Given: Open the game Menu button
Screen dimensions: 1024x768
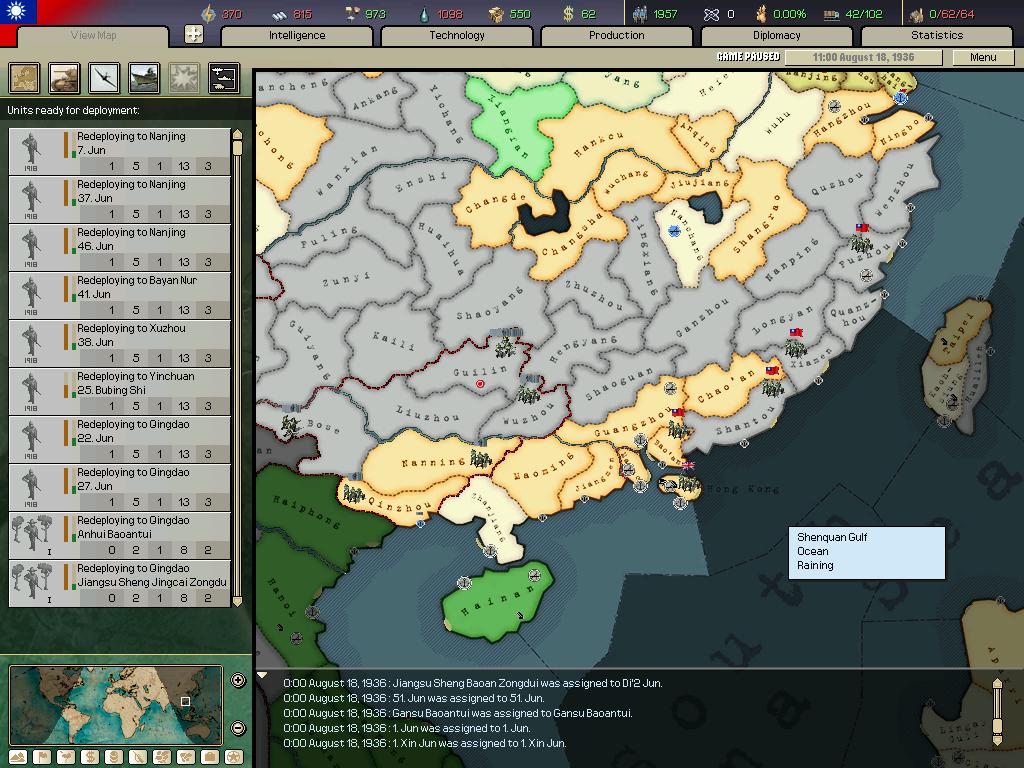Looking at the screenshot, I should [x=983, y=57].
